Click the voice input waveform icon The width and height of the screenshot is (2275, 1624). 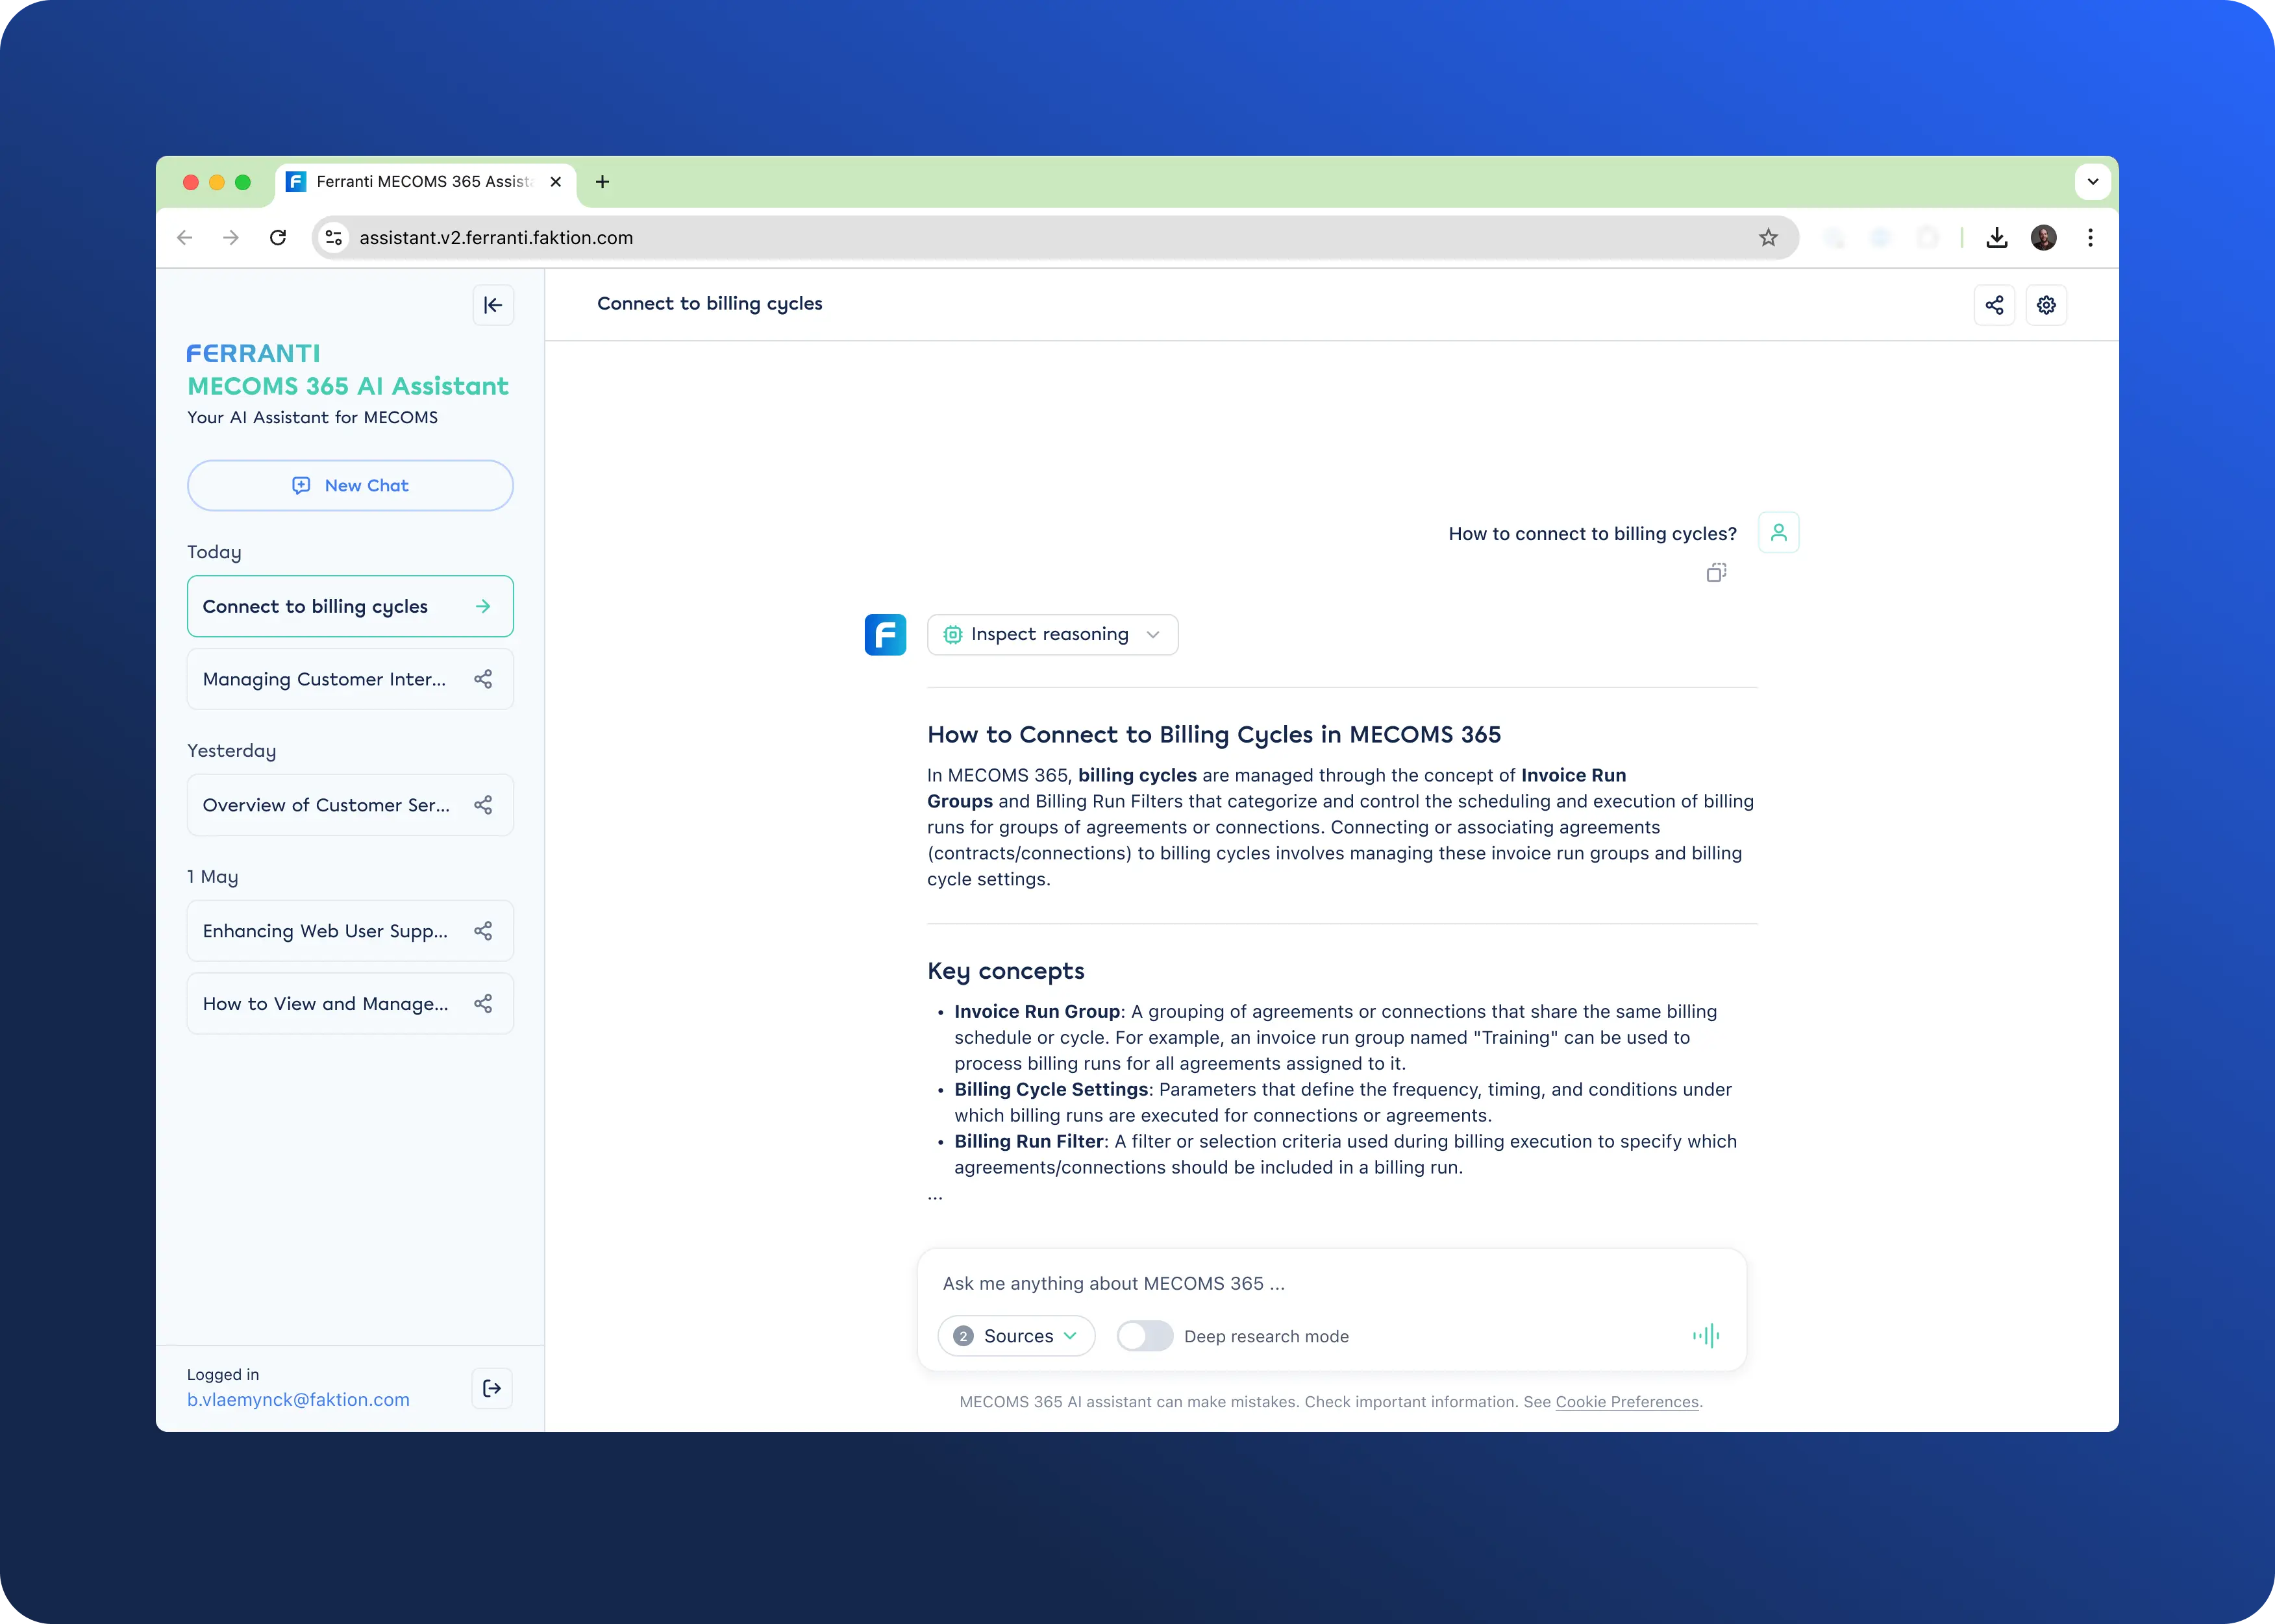click(x=1706, y=1336)
